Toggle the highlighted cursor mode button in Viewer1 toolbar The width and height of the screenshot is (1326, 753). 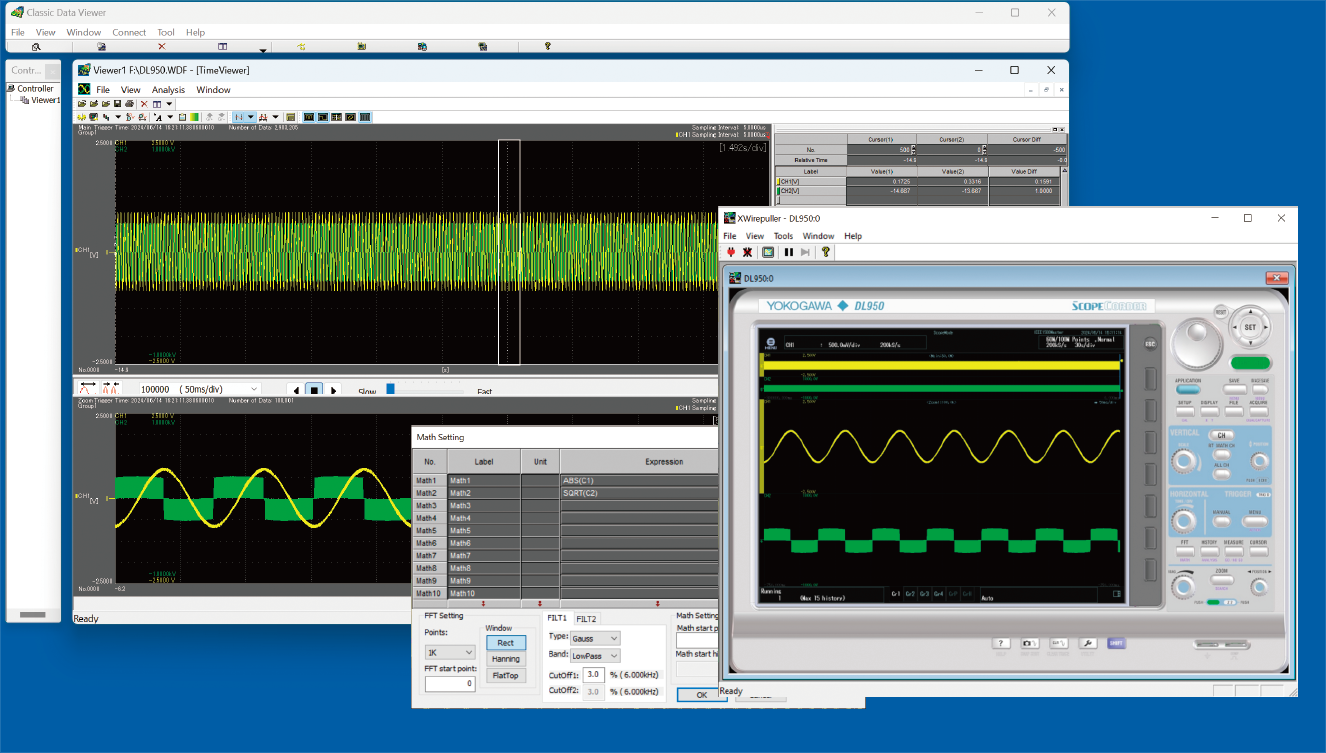coord(238,117)
